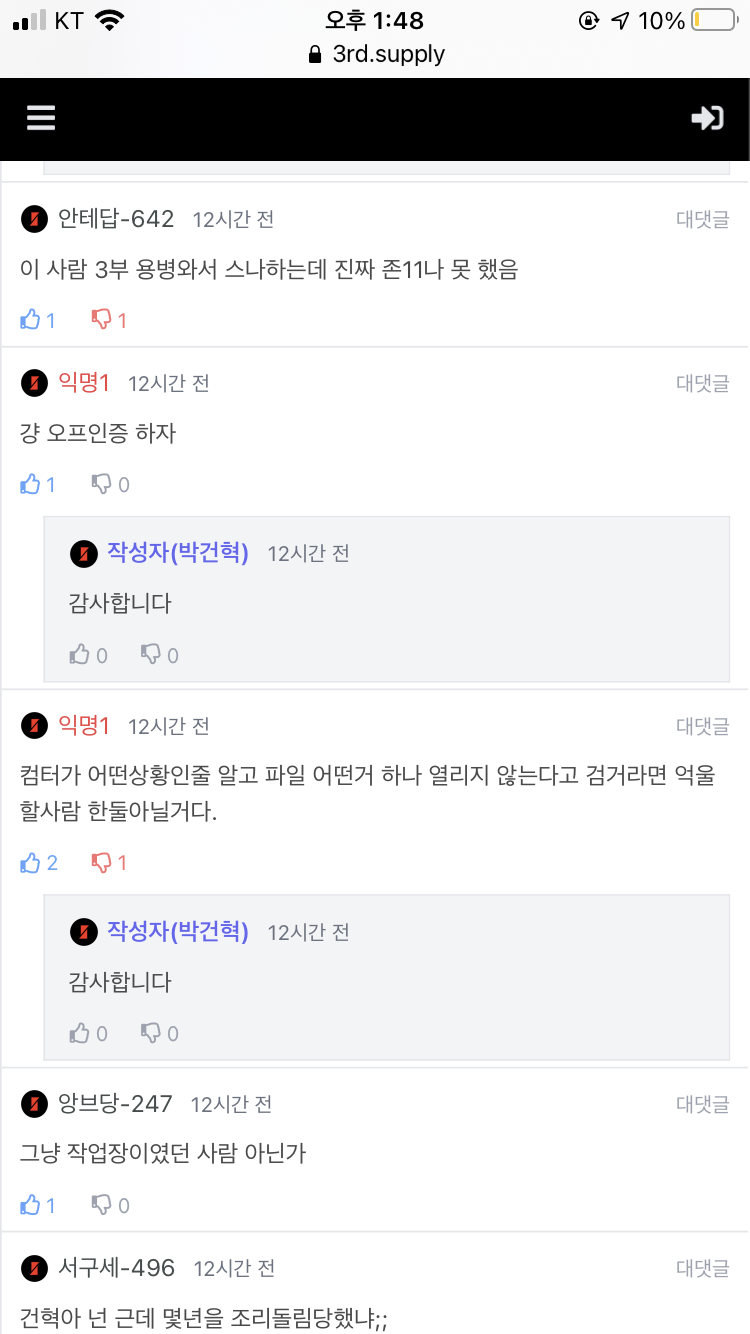Tap the 안테답-642 username
Image resolution: width=750 pixels, height=1334 pixels.
(x=116, y=219)
